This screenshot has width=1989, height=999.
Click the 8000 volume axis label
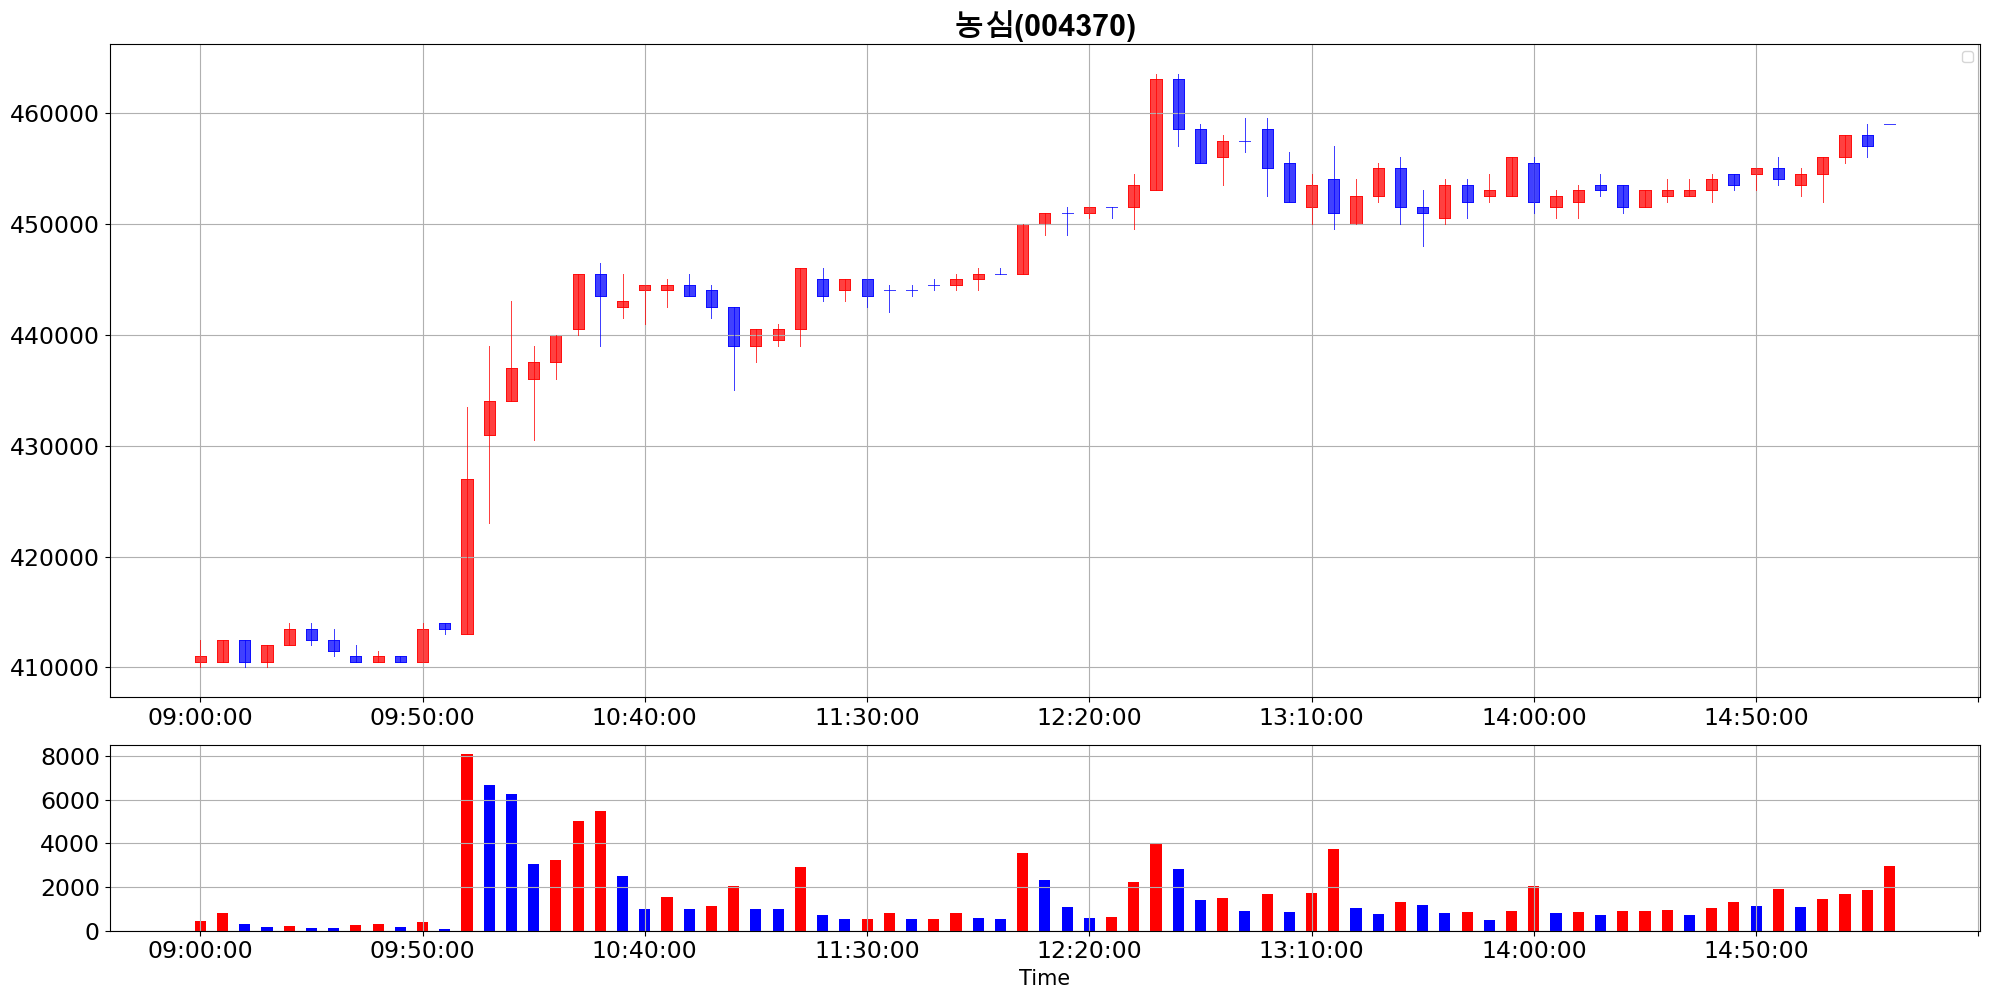(x=70, y=757)
